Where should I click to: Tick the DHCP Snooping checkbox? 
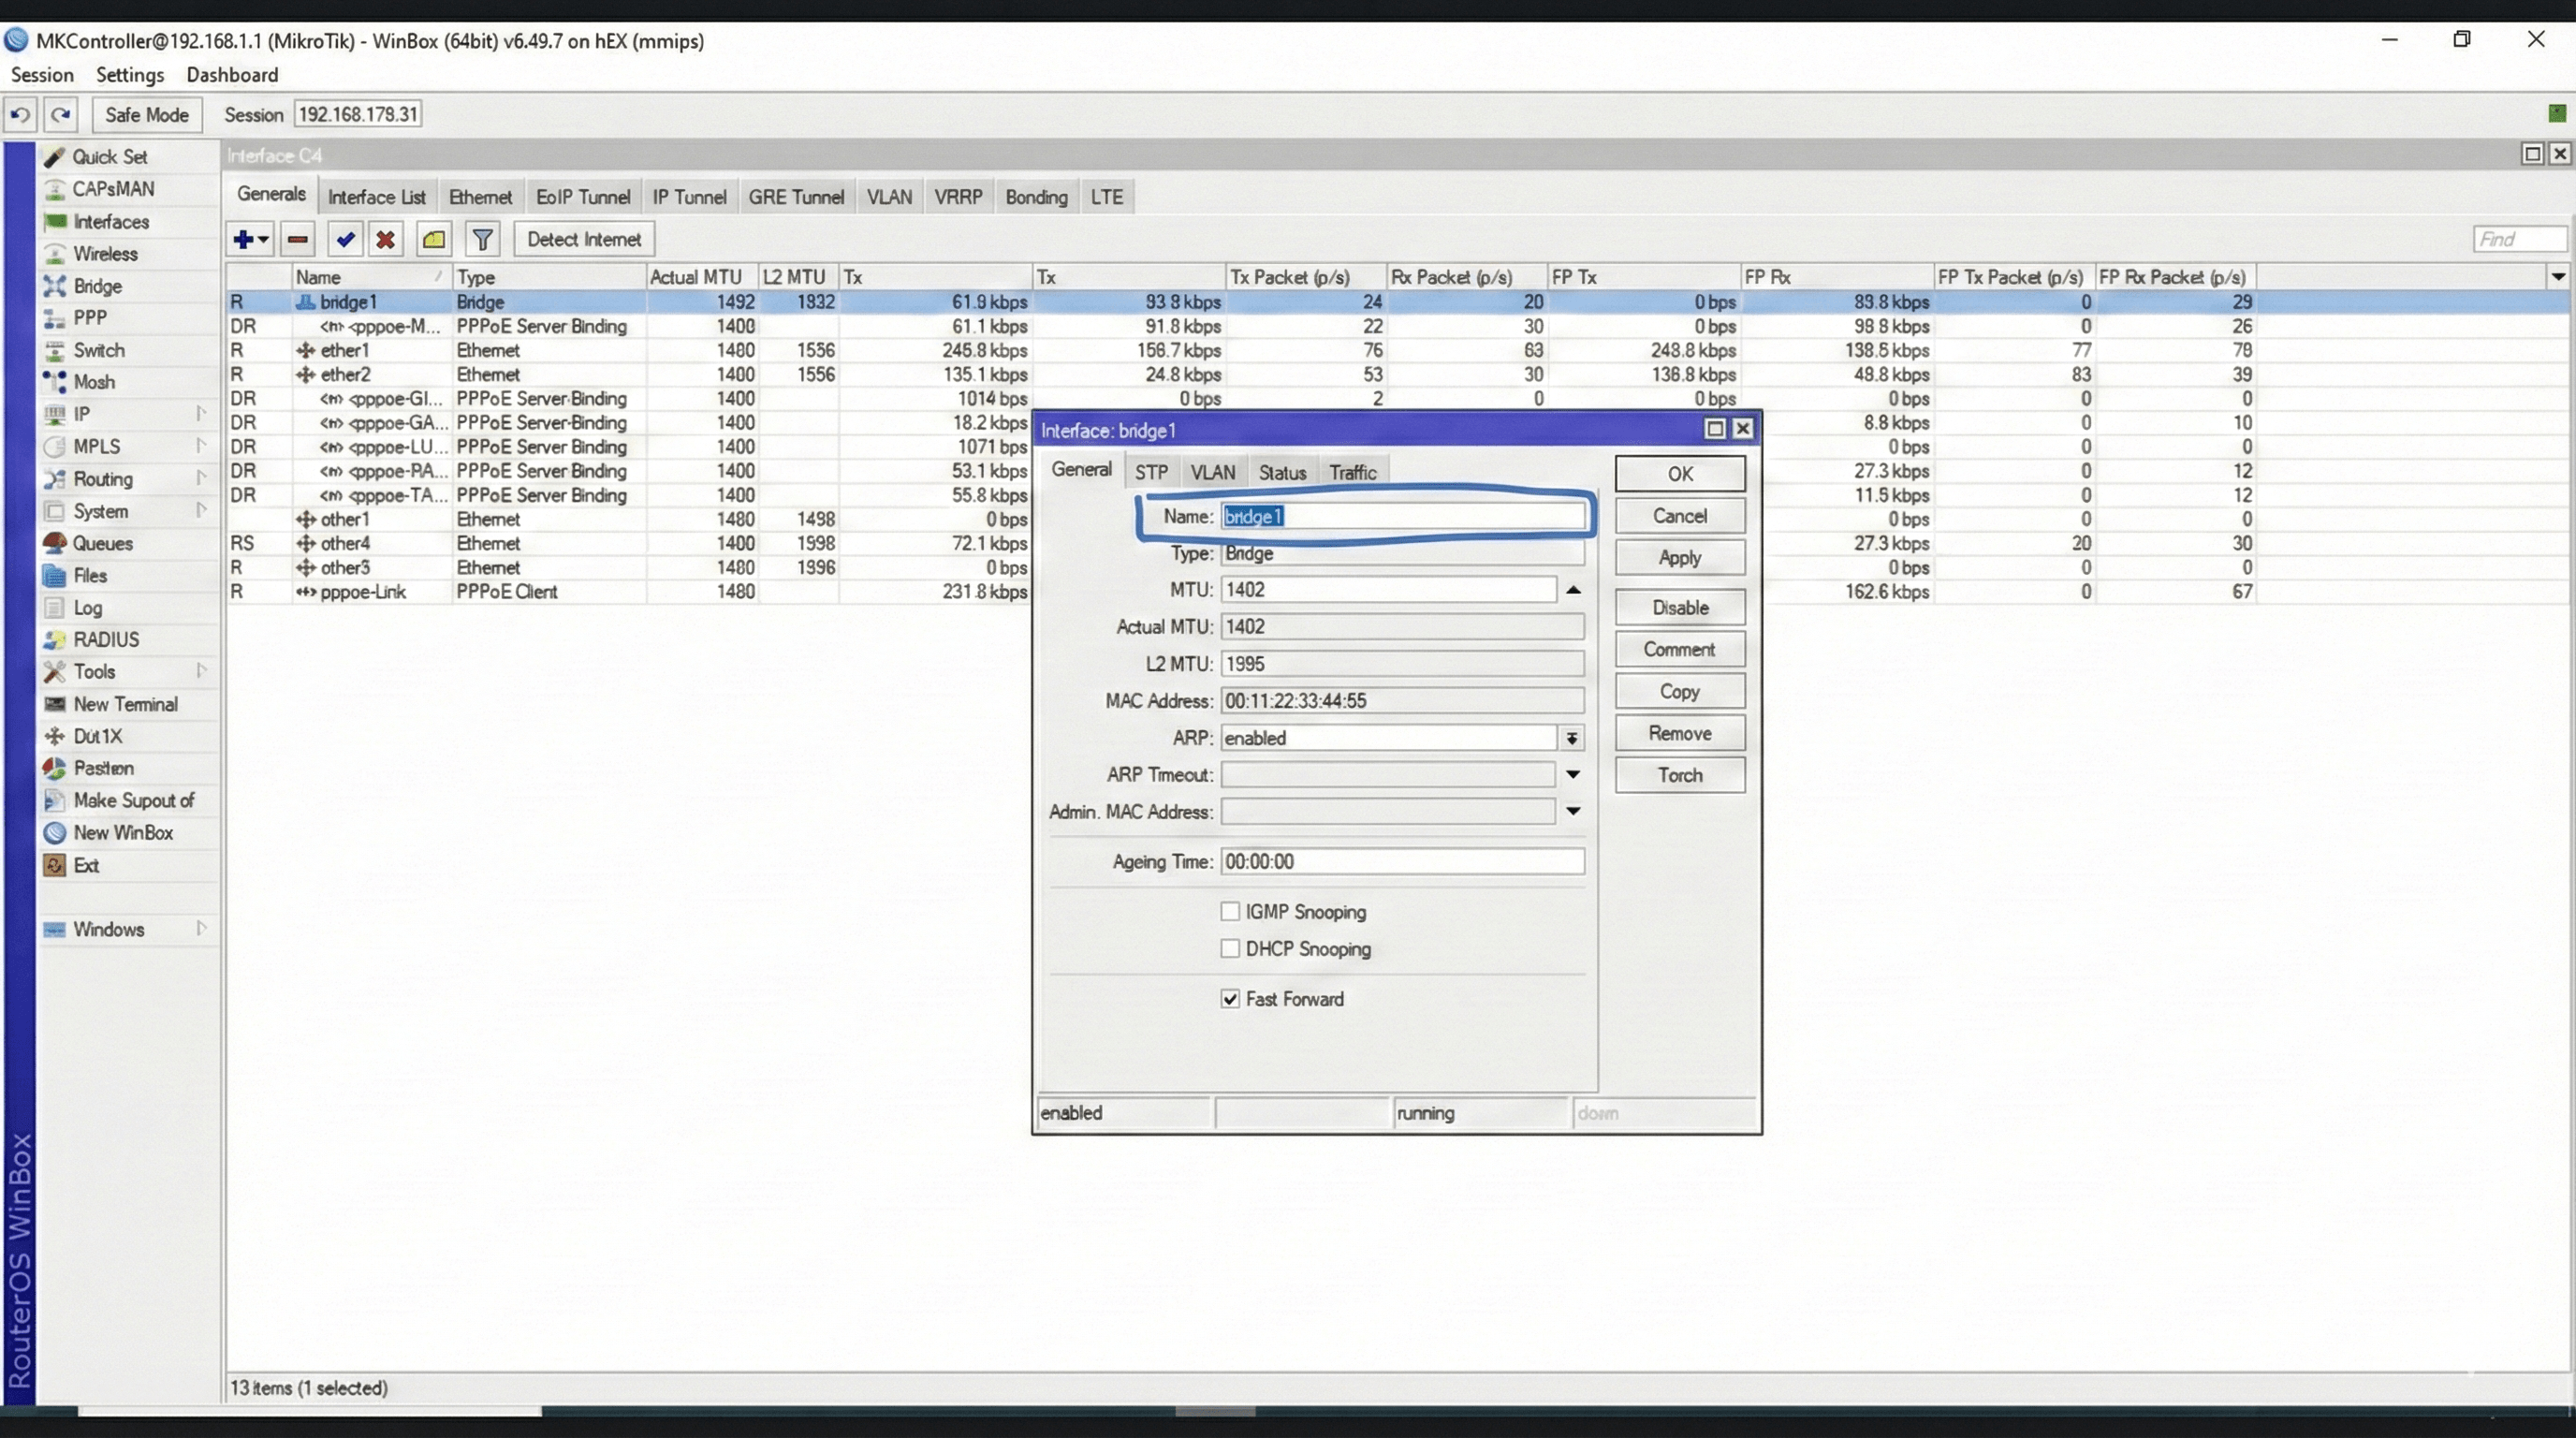(1230, 948)
